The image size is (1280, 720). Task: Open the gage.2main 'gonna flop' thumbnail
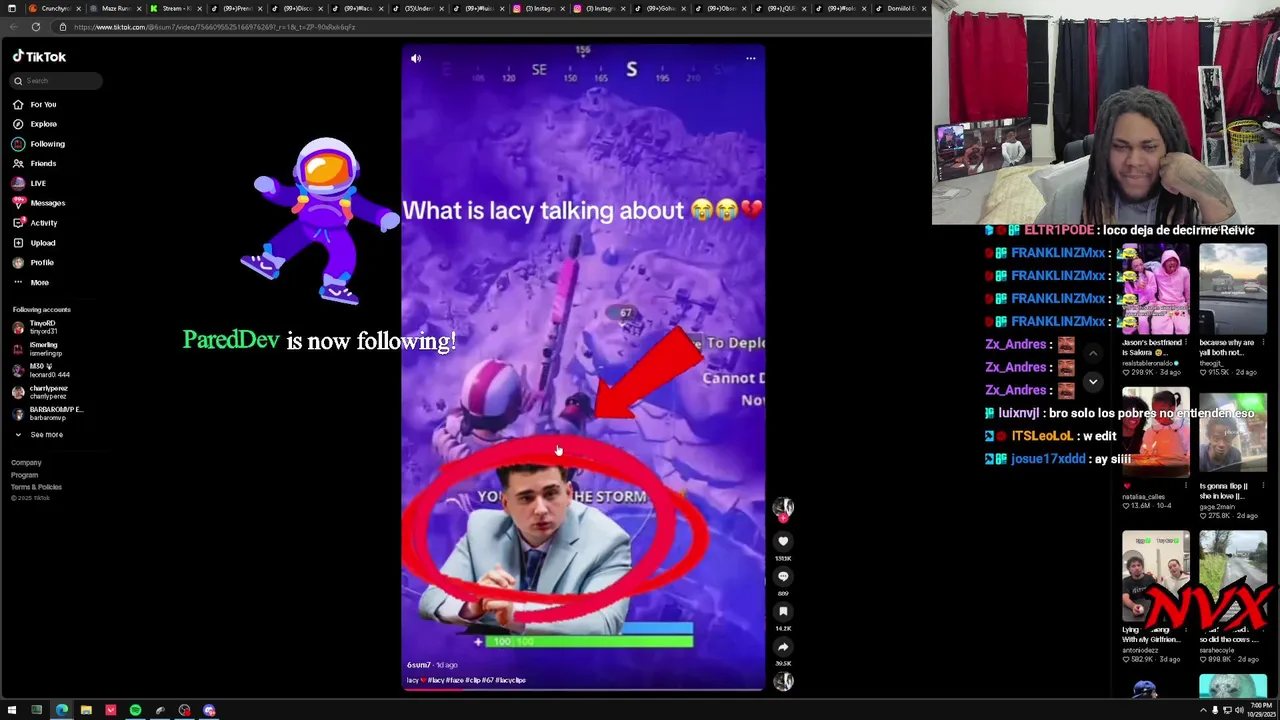point(1232,433)
